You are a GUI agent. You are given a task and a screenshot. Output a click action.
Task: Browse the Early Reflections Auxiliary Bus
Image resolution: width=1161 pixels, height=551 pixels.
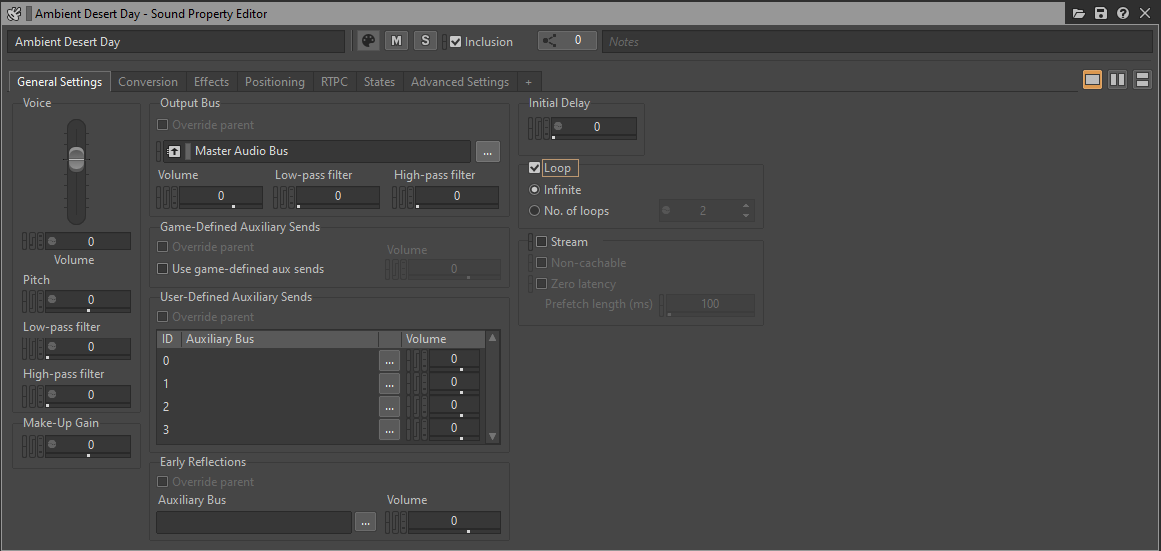coord(365,521)
